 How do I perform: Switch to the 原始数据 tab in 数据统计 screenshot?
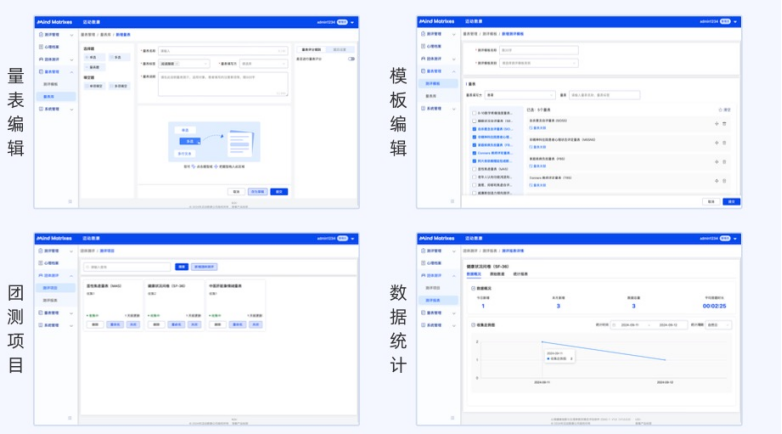click(x=497, y=274)
